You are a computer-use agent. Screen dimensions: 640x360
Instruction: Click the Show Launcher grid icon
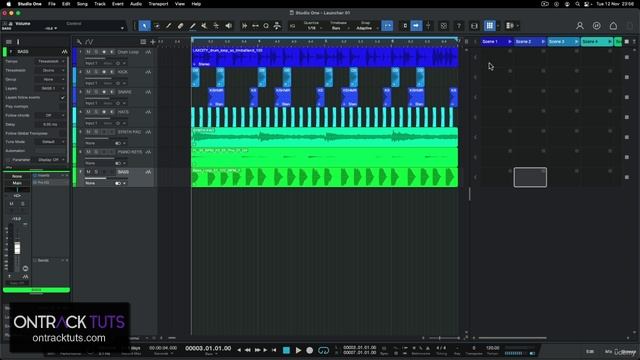click(489, 26)
